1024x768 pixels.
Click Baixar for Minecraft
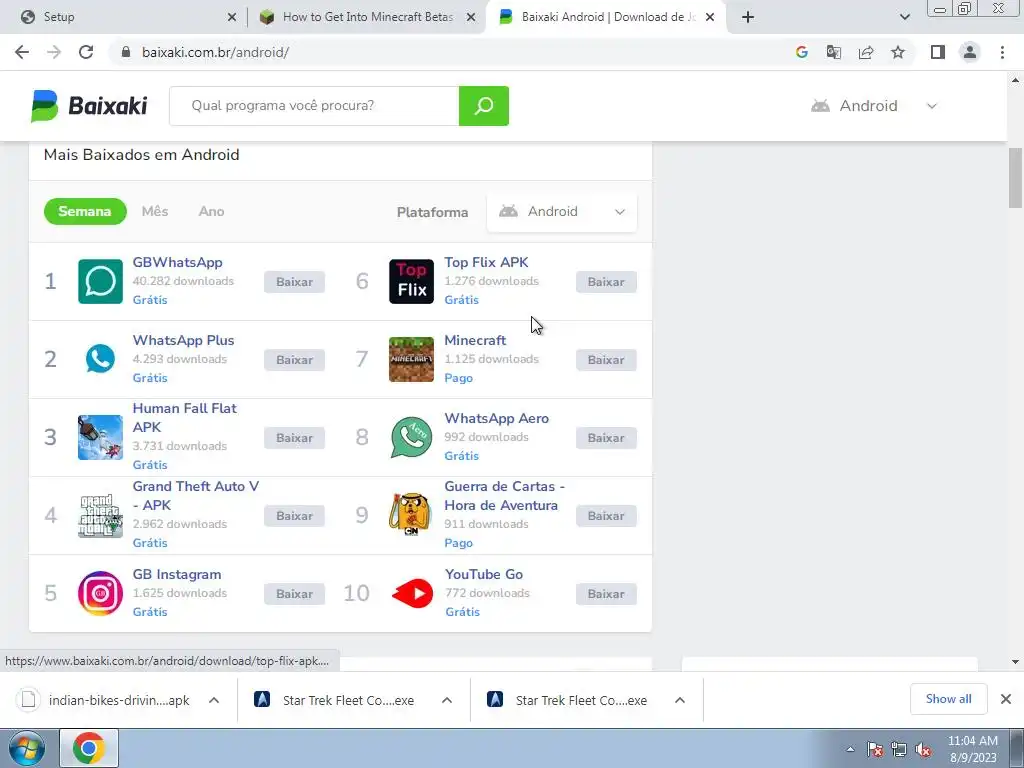[606, 360]
